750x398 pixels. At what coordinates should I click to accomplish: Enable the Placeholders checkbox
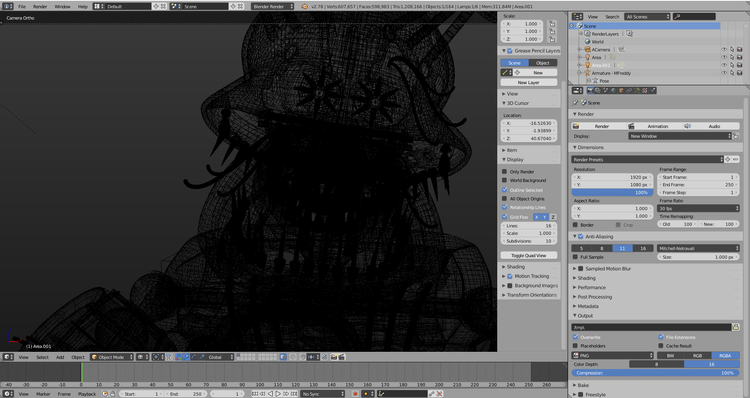click(575, 345)
